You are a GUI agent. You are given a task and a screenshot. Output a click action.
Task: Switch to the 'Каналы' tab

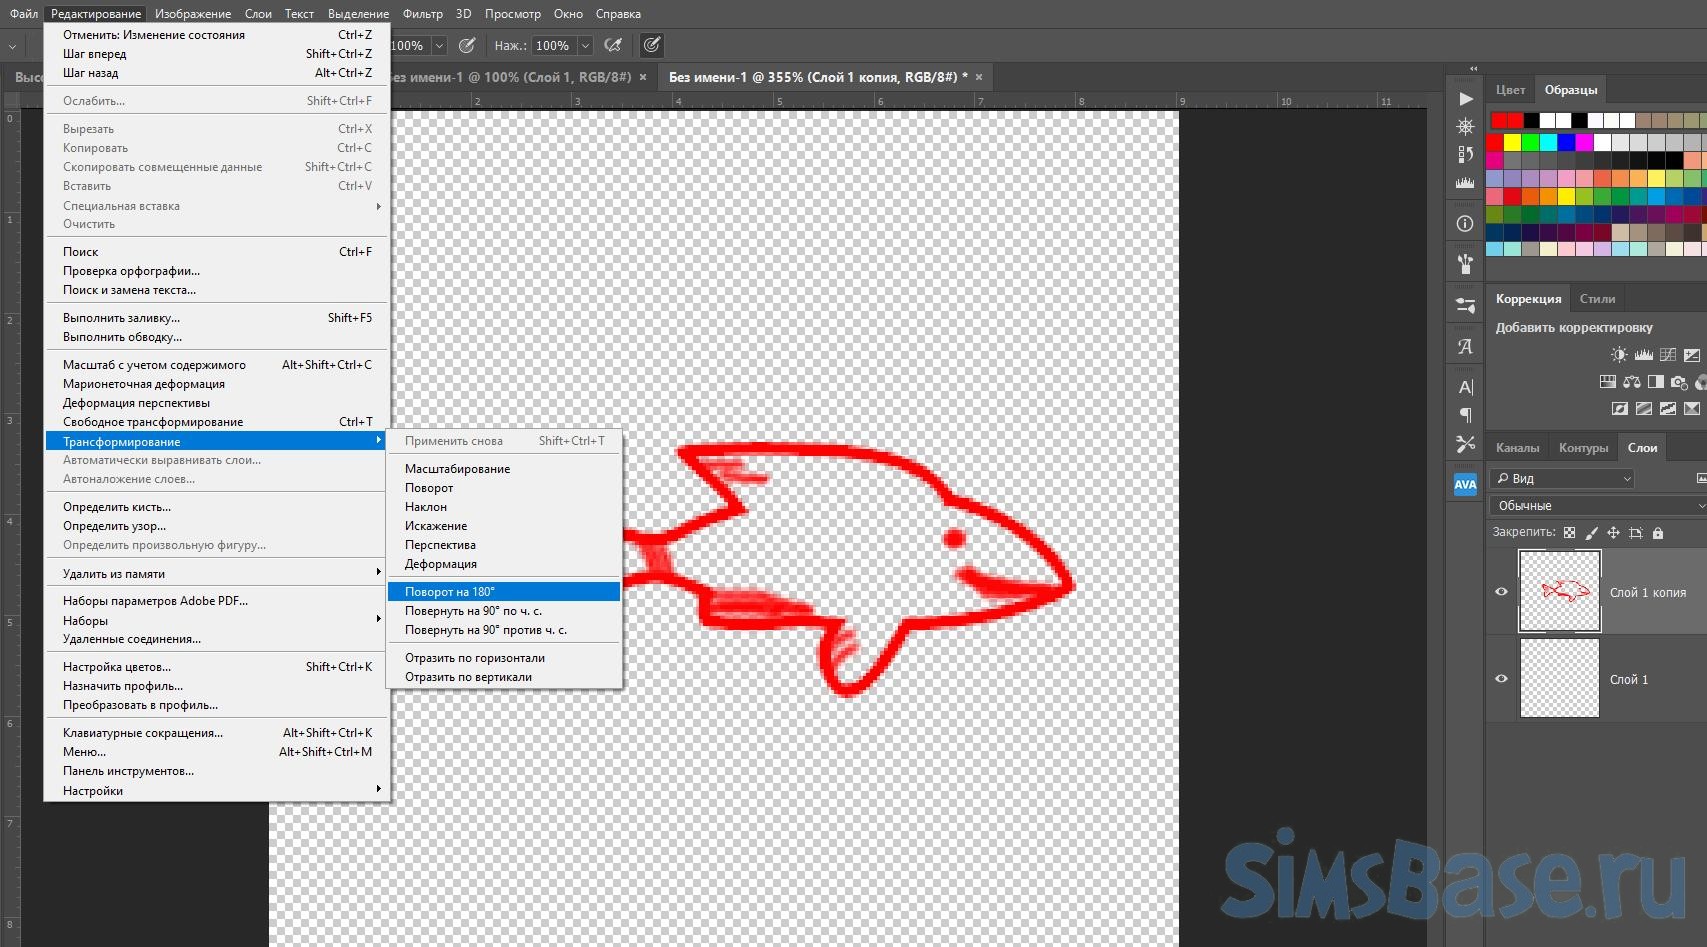[1517, 448]
